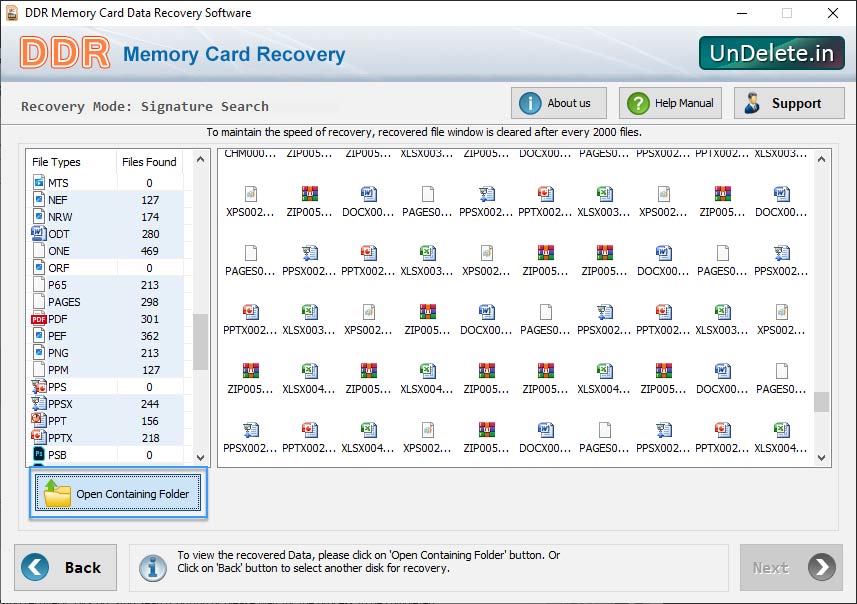Click Open Containing Folder button
857x604 pixels.
tap(118, 493)
